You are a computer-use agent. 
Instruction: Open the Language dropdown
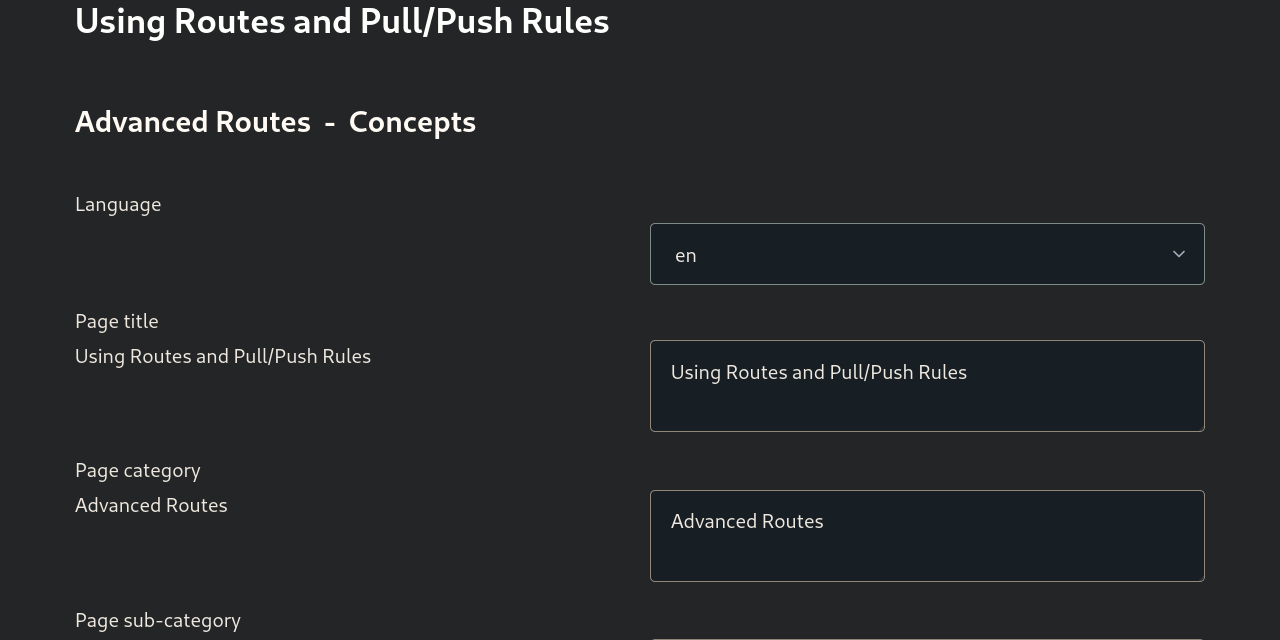(926, 254)
